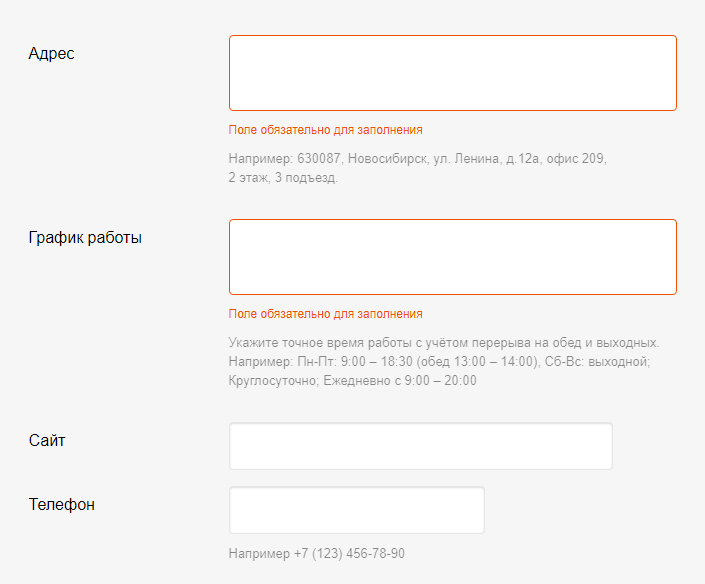Click the required-field error under График работы
705x584 pixels.
pyautogui.click(x=325, y=314)
